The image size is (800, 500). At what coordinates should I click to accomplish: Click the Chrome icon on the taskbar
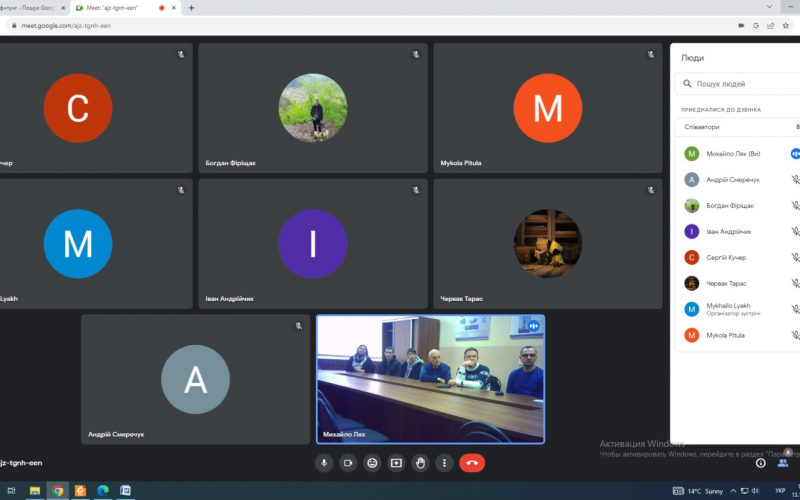(58, 491)
